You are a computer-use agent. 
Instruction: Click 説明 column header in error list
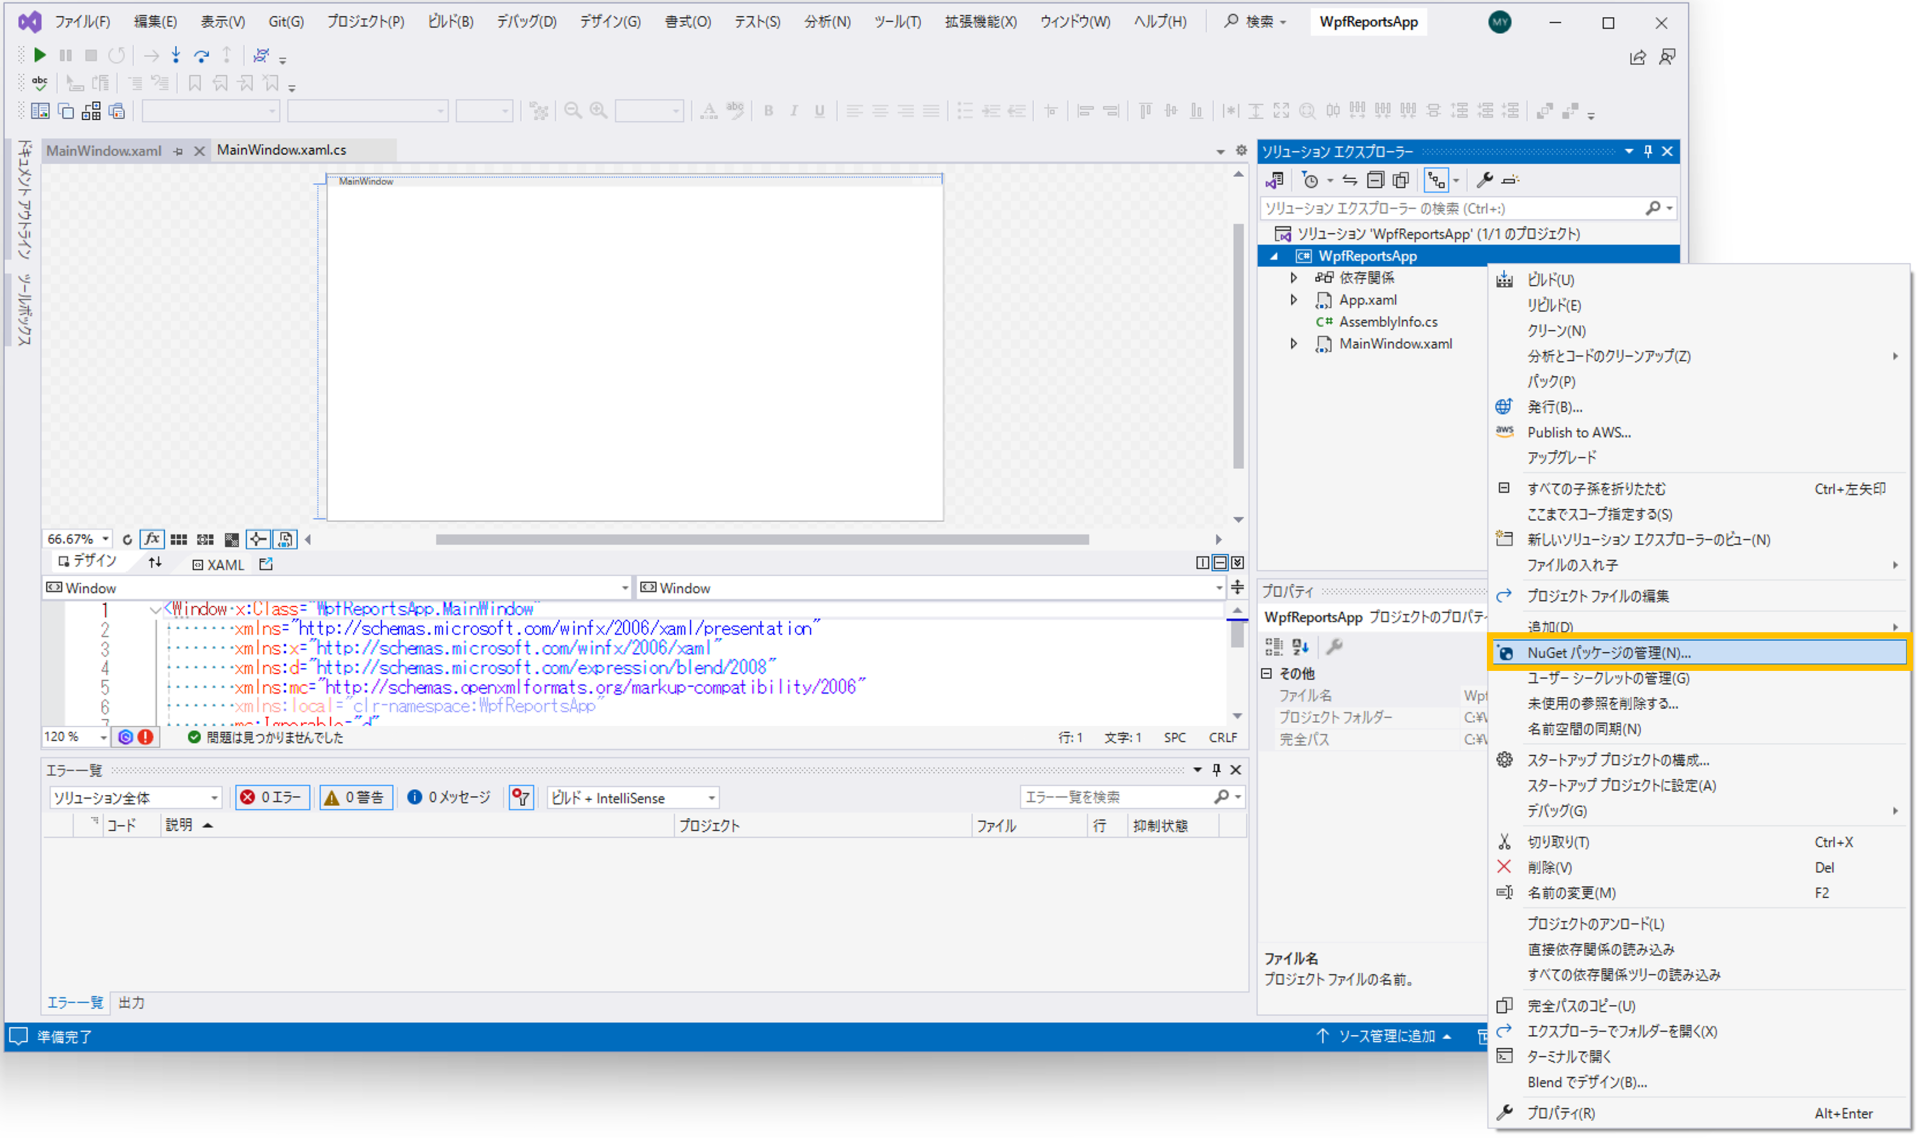pyautogui.click(x=416, y=825)
